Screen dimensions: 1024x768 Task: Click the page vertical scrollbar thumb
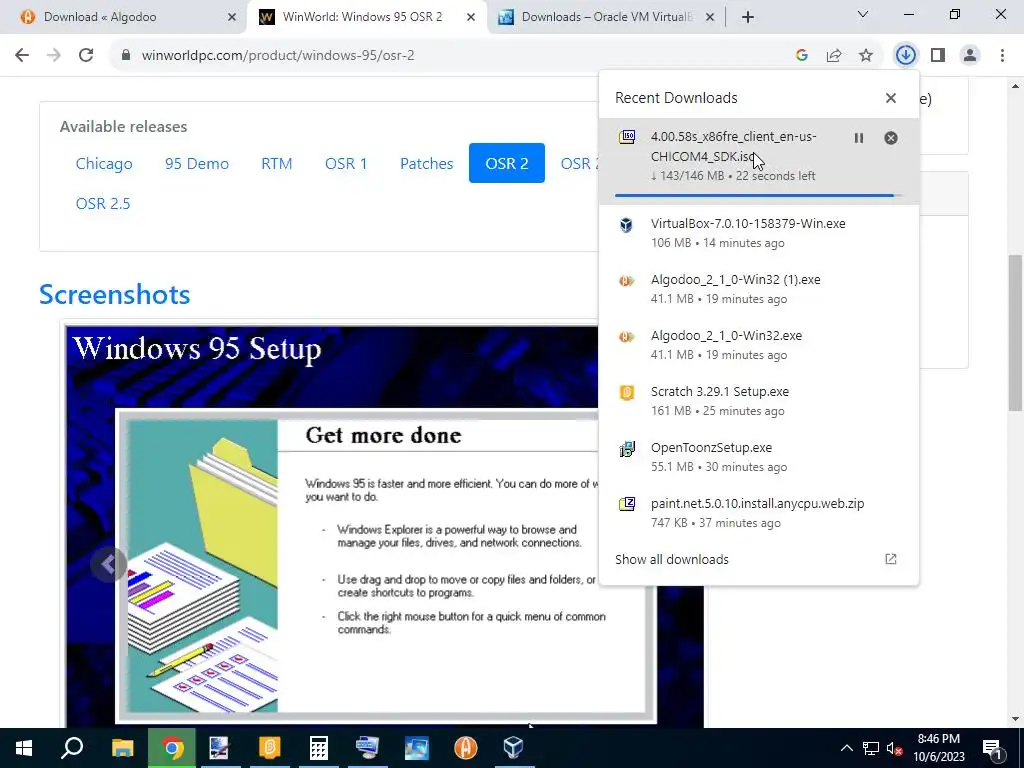pos(1015,333)
